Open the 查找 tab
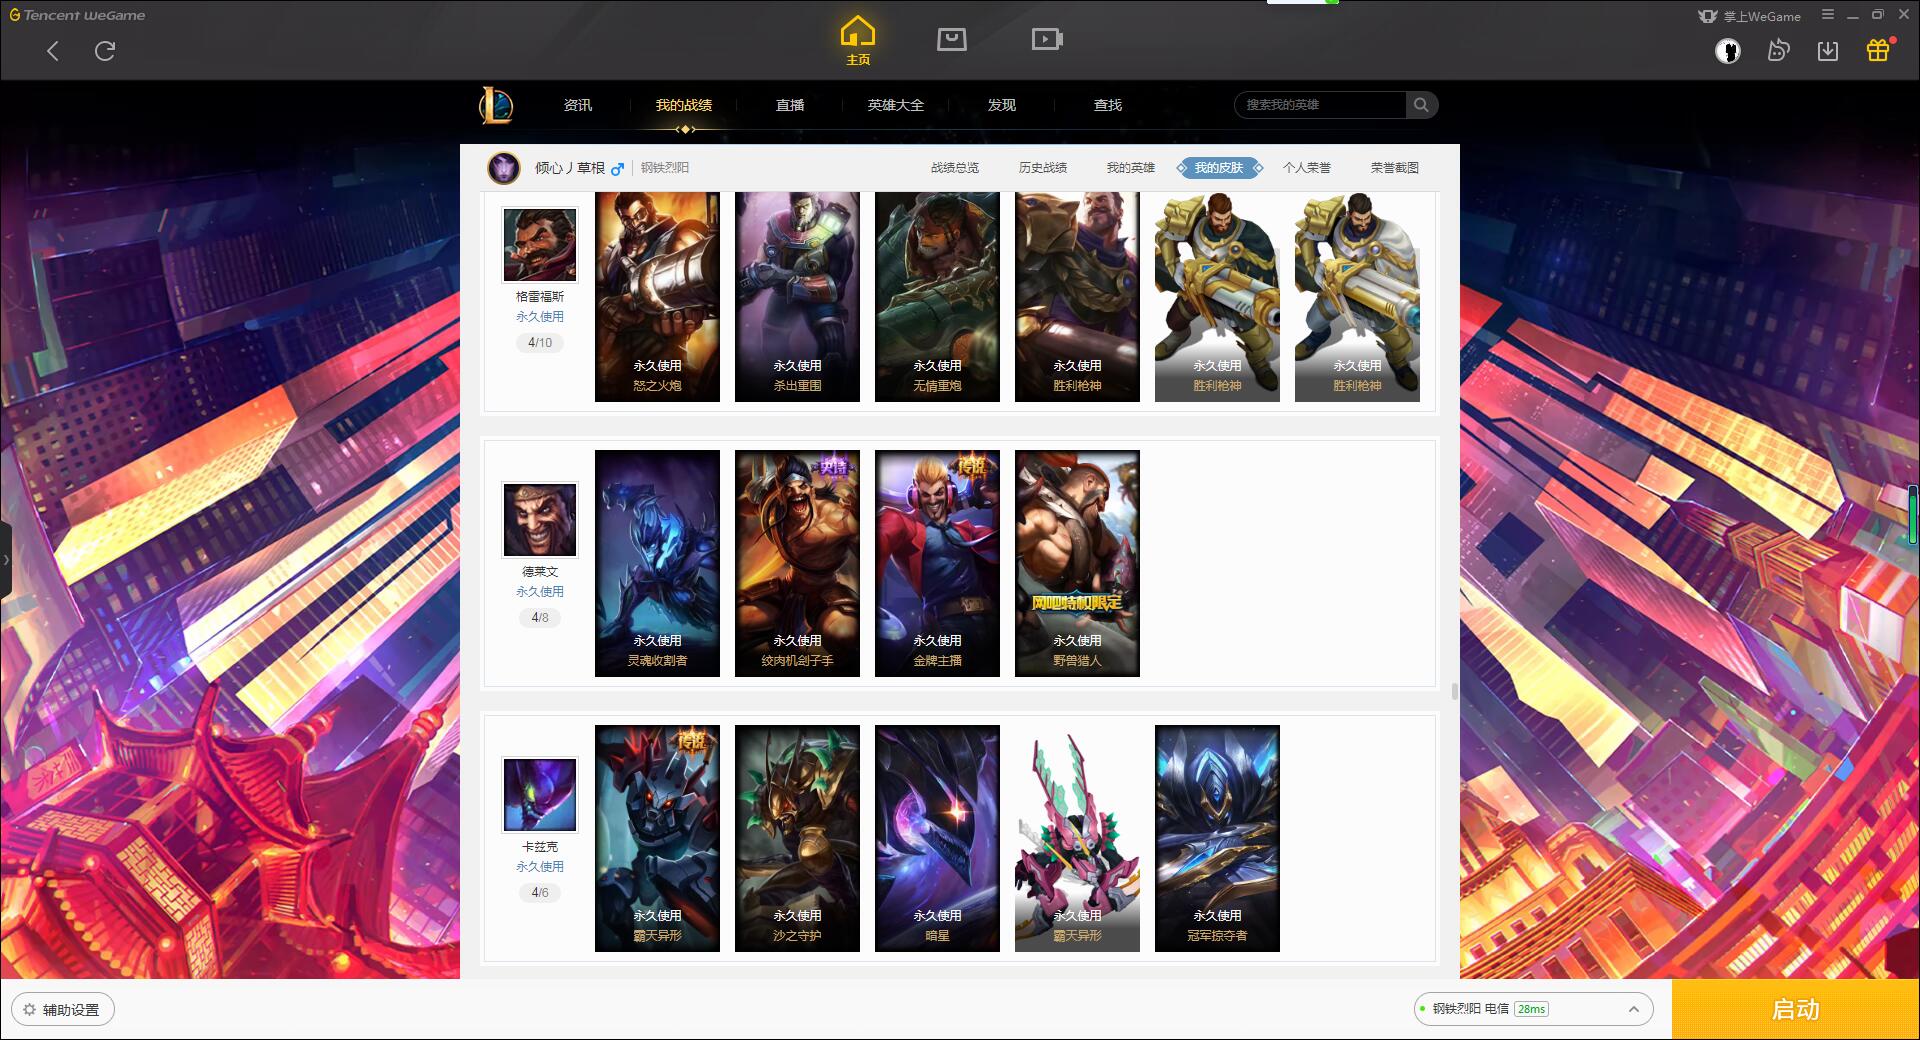Image resolution: width=1920 pixels, height=1040 pixels. [1108, 105]
